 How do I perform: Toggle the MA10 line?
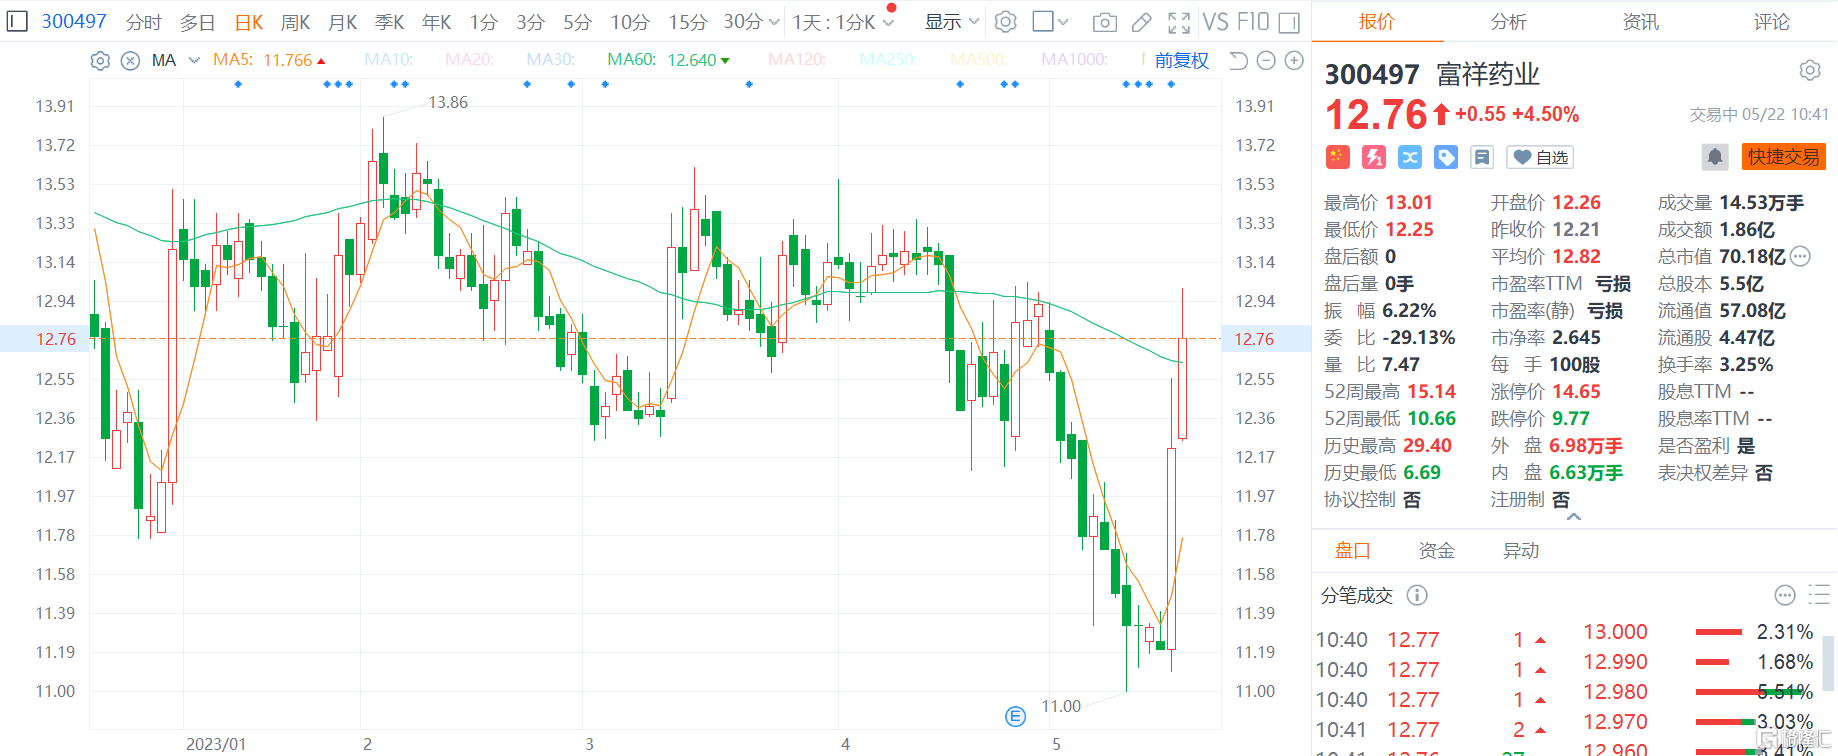pyautogui.click(x=388, y=60)
